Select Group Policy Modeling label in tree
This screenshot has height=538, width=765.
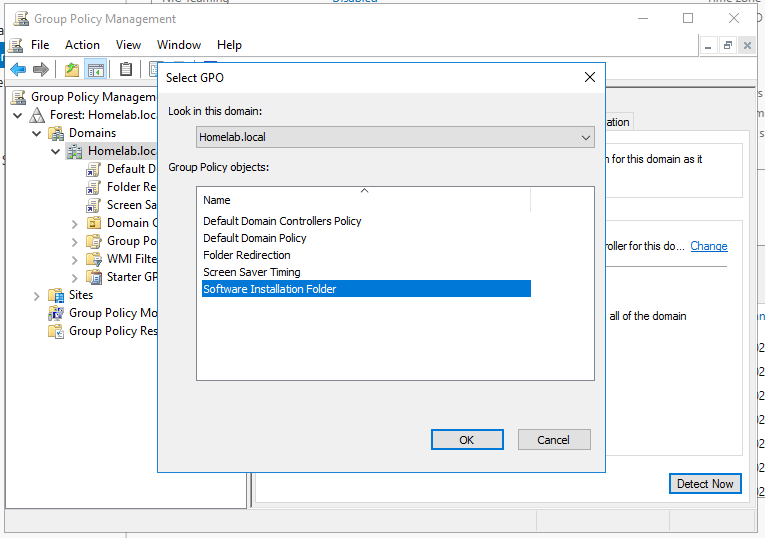[x=113, y=313]
